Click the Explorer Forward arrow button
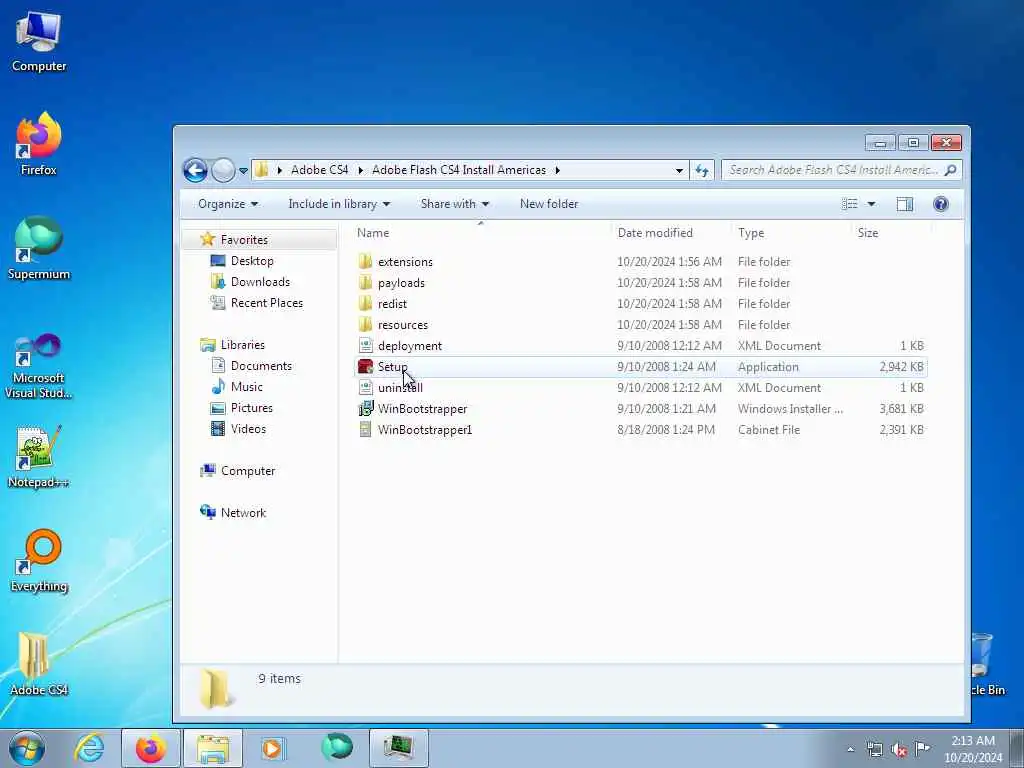Screen dimensions: 1024x768 pos(223,170)
